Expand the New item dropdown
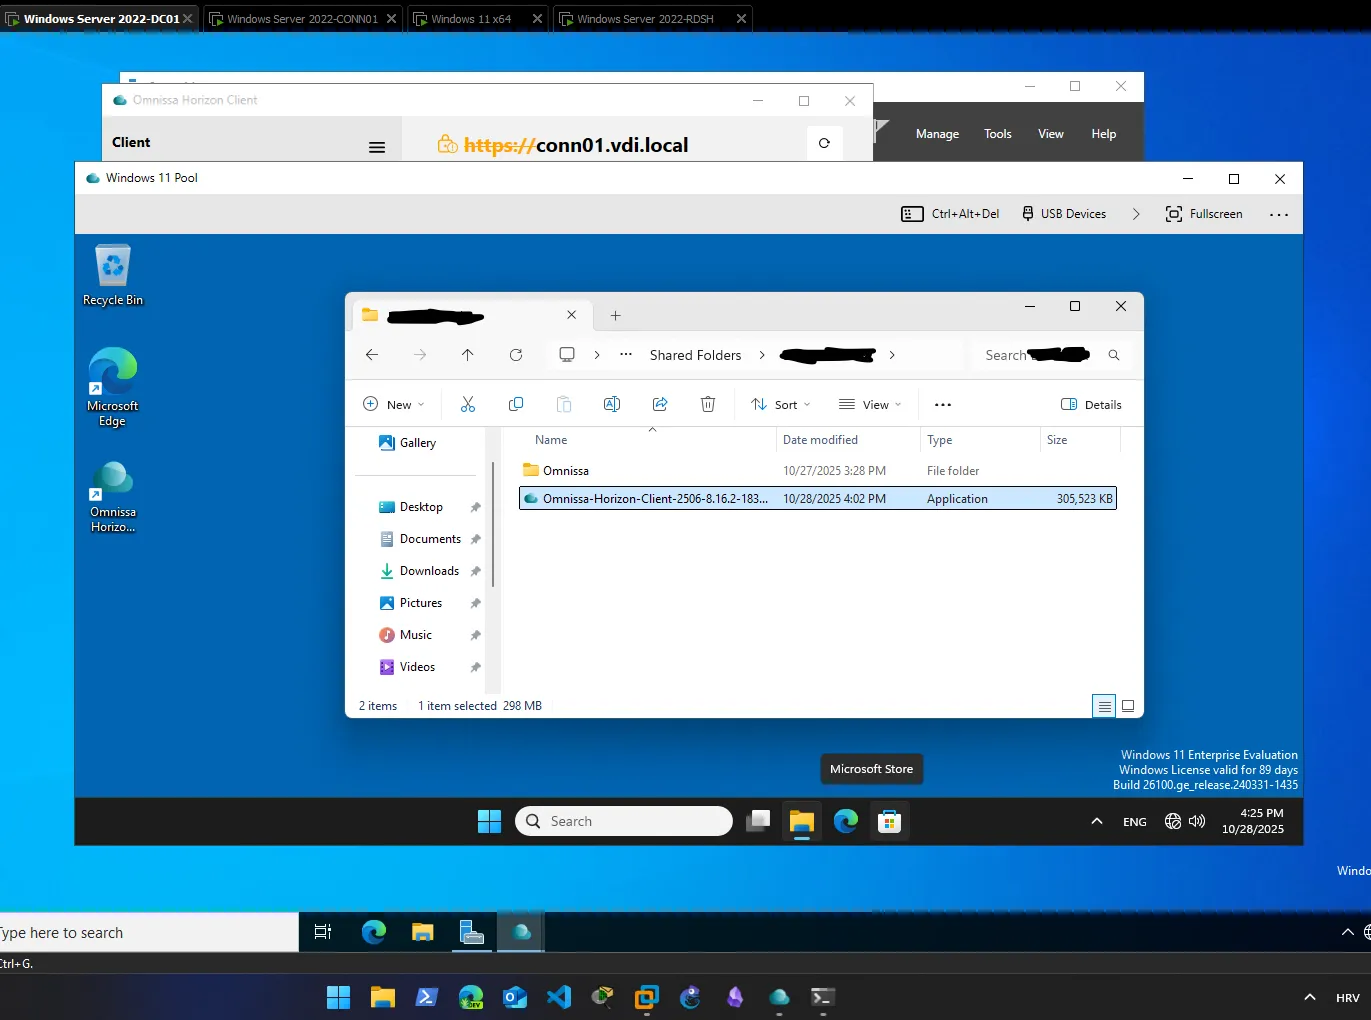The width and height of the screenshot is (1371, 1020). pos(394,404)
